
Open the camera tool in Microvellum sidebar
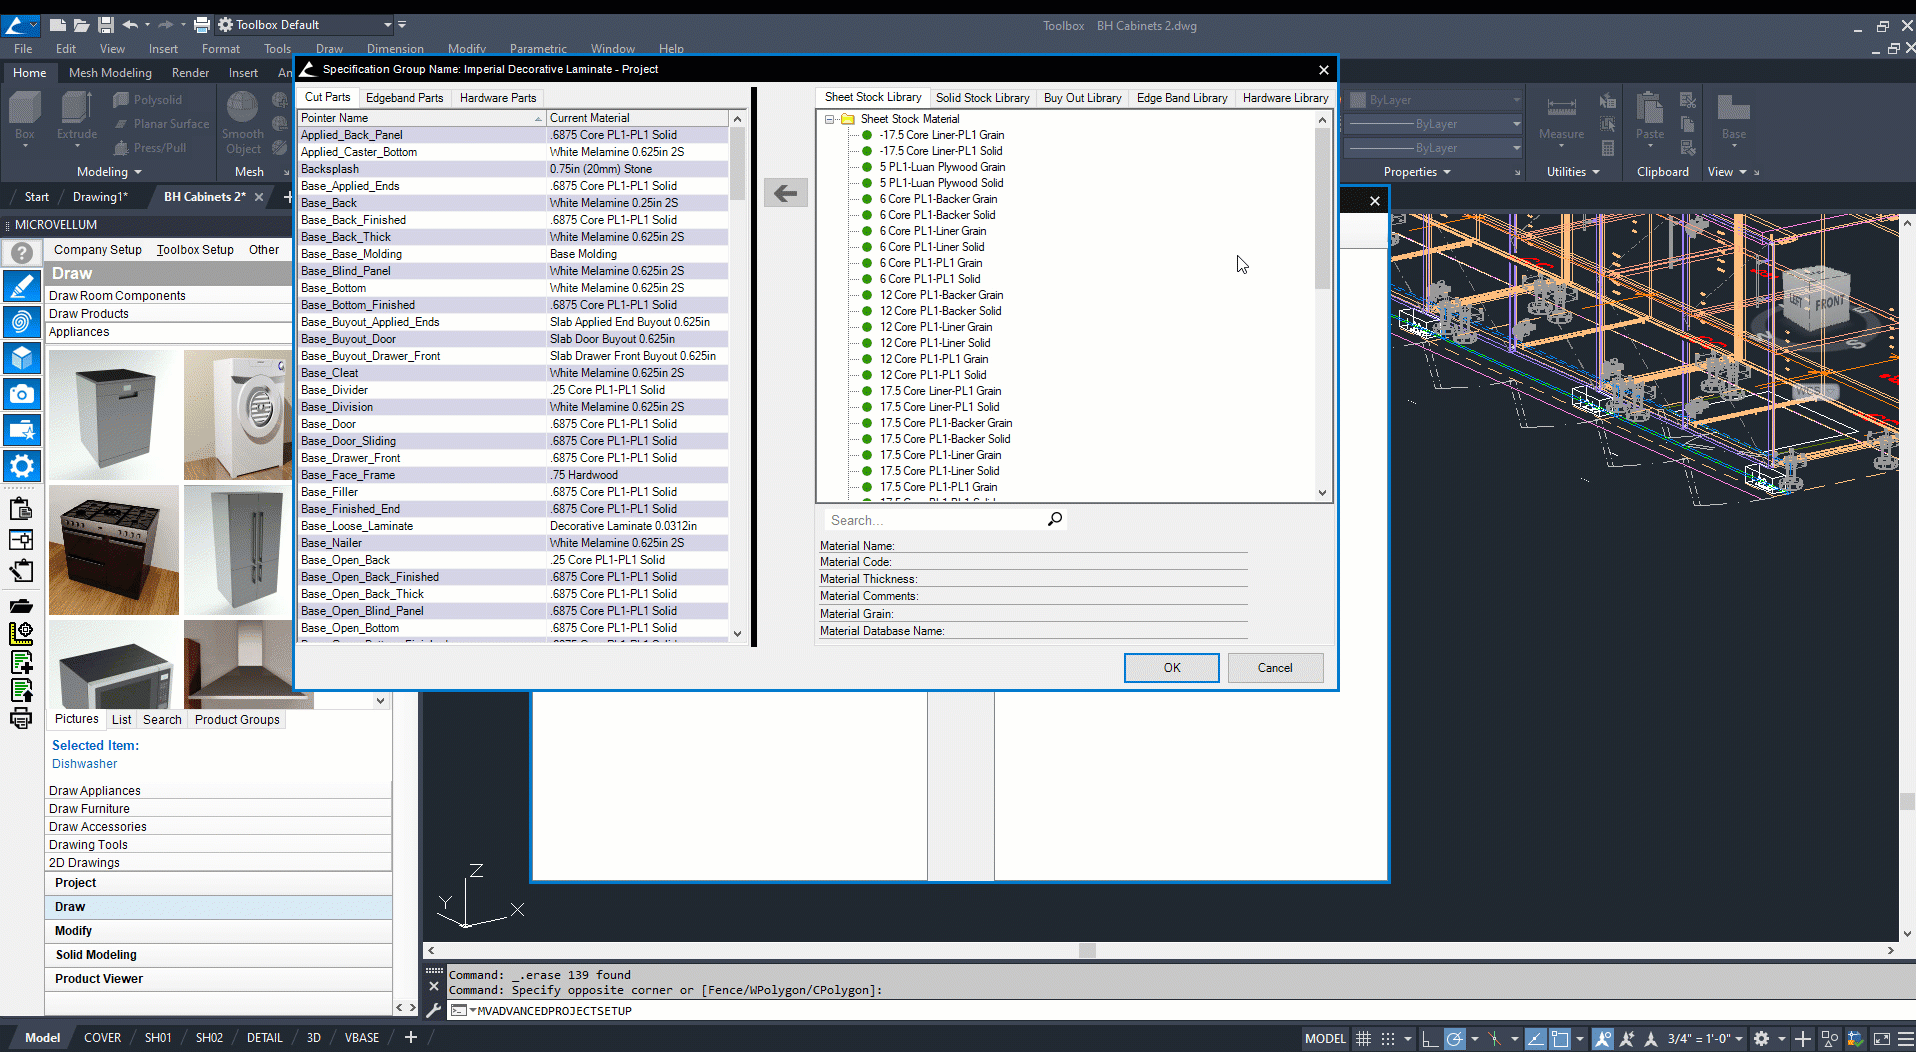pyautogui.click(x=21, y=394)
